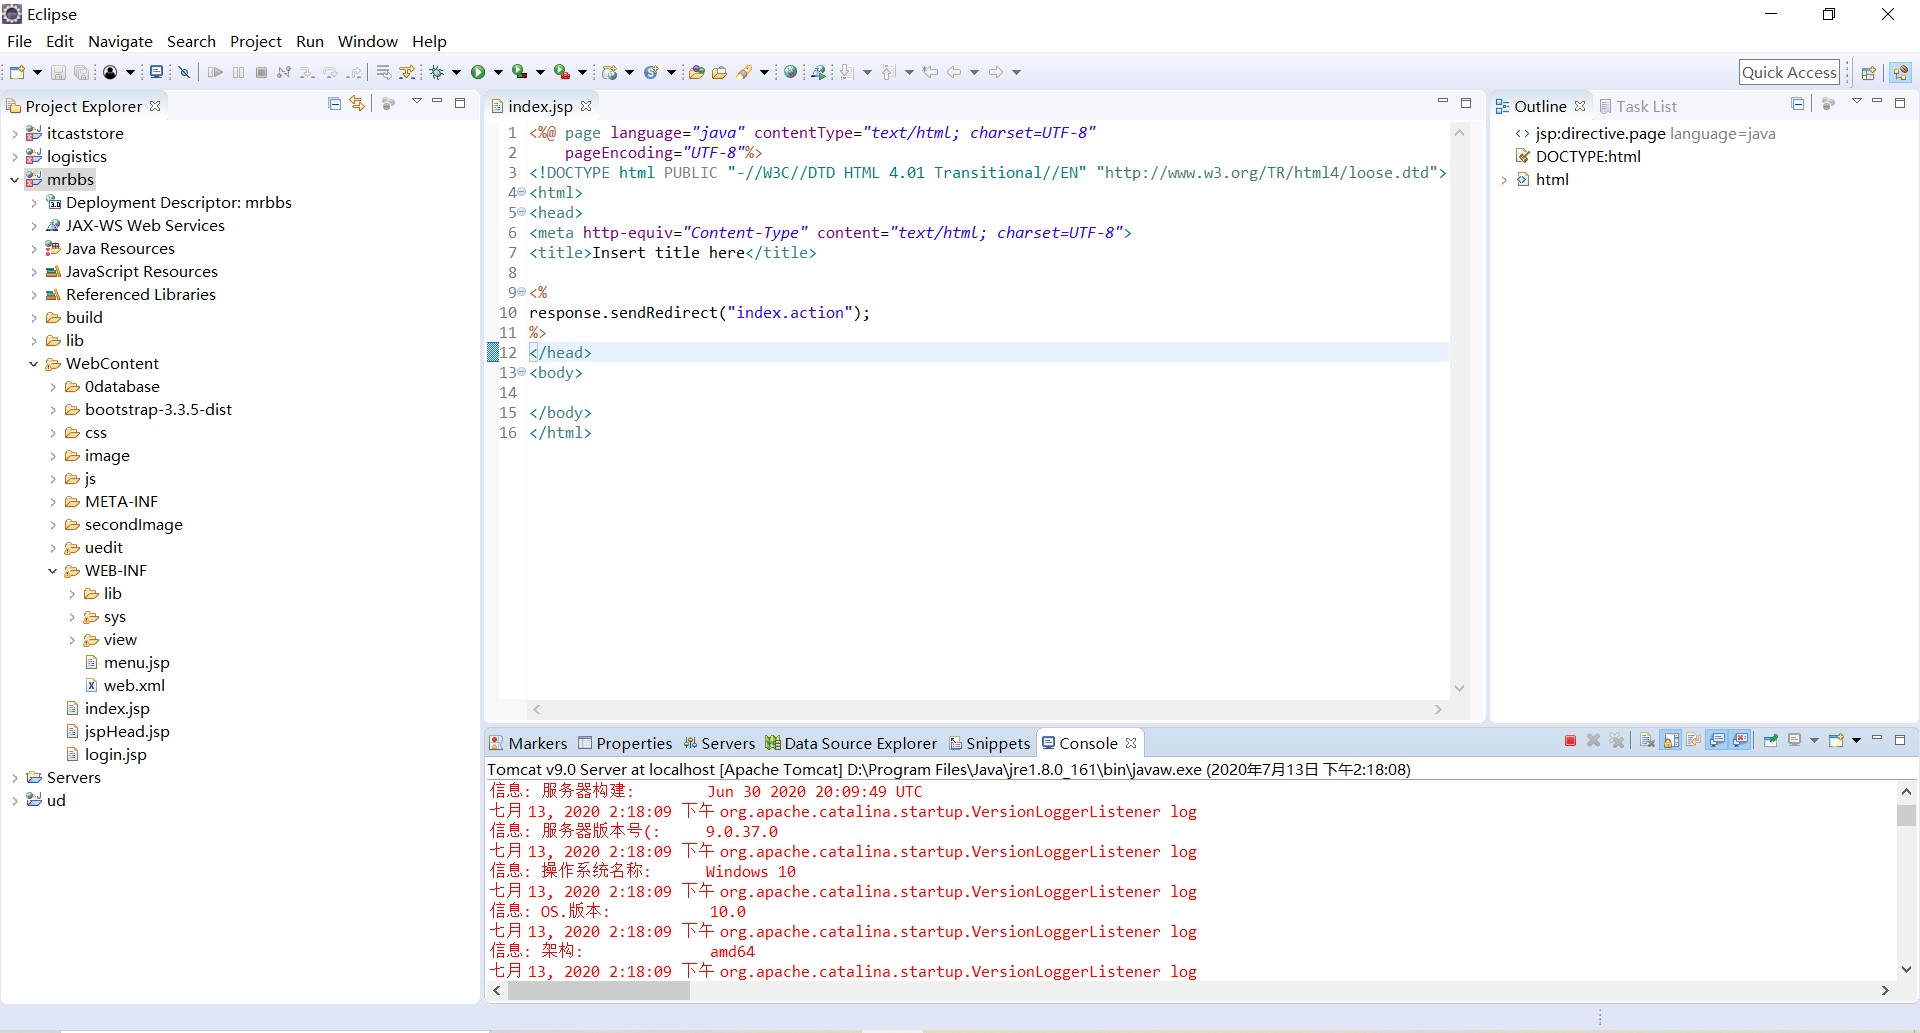Switch to the Data Source Explorer tab
1920x1033 pixels.
point(851,743)
